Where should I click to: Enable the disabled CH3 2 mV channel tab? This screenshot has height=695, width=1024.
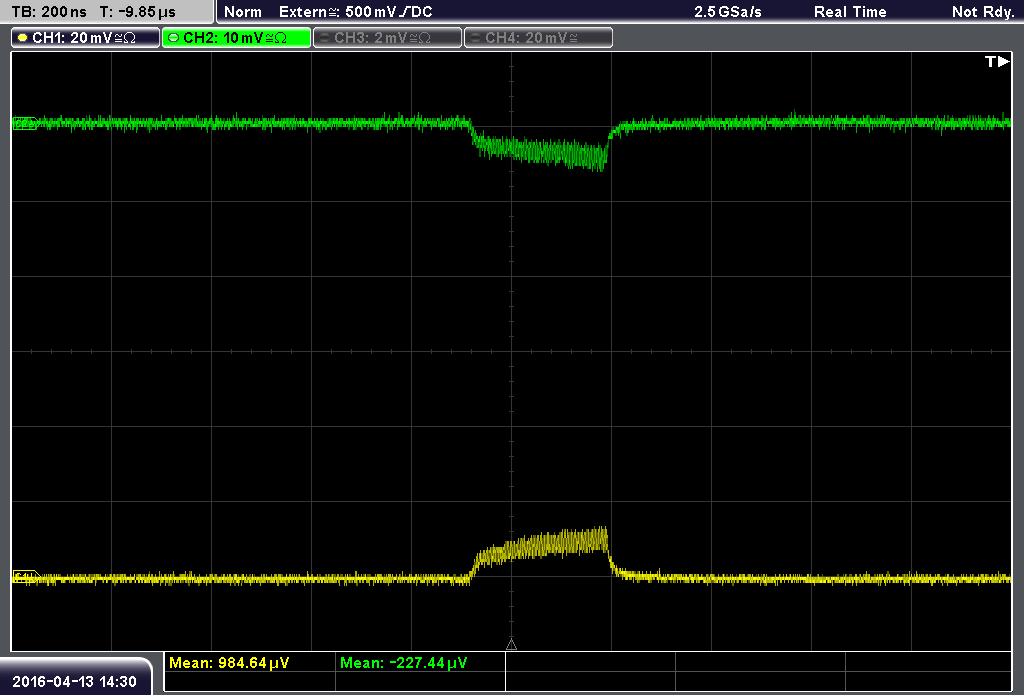coord(387,38)
